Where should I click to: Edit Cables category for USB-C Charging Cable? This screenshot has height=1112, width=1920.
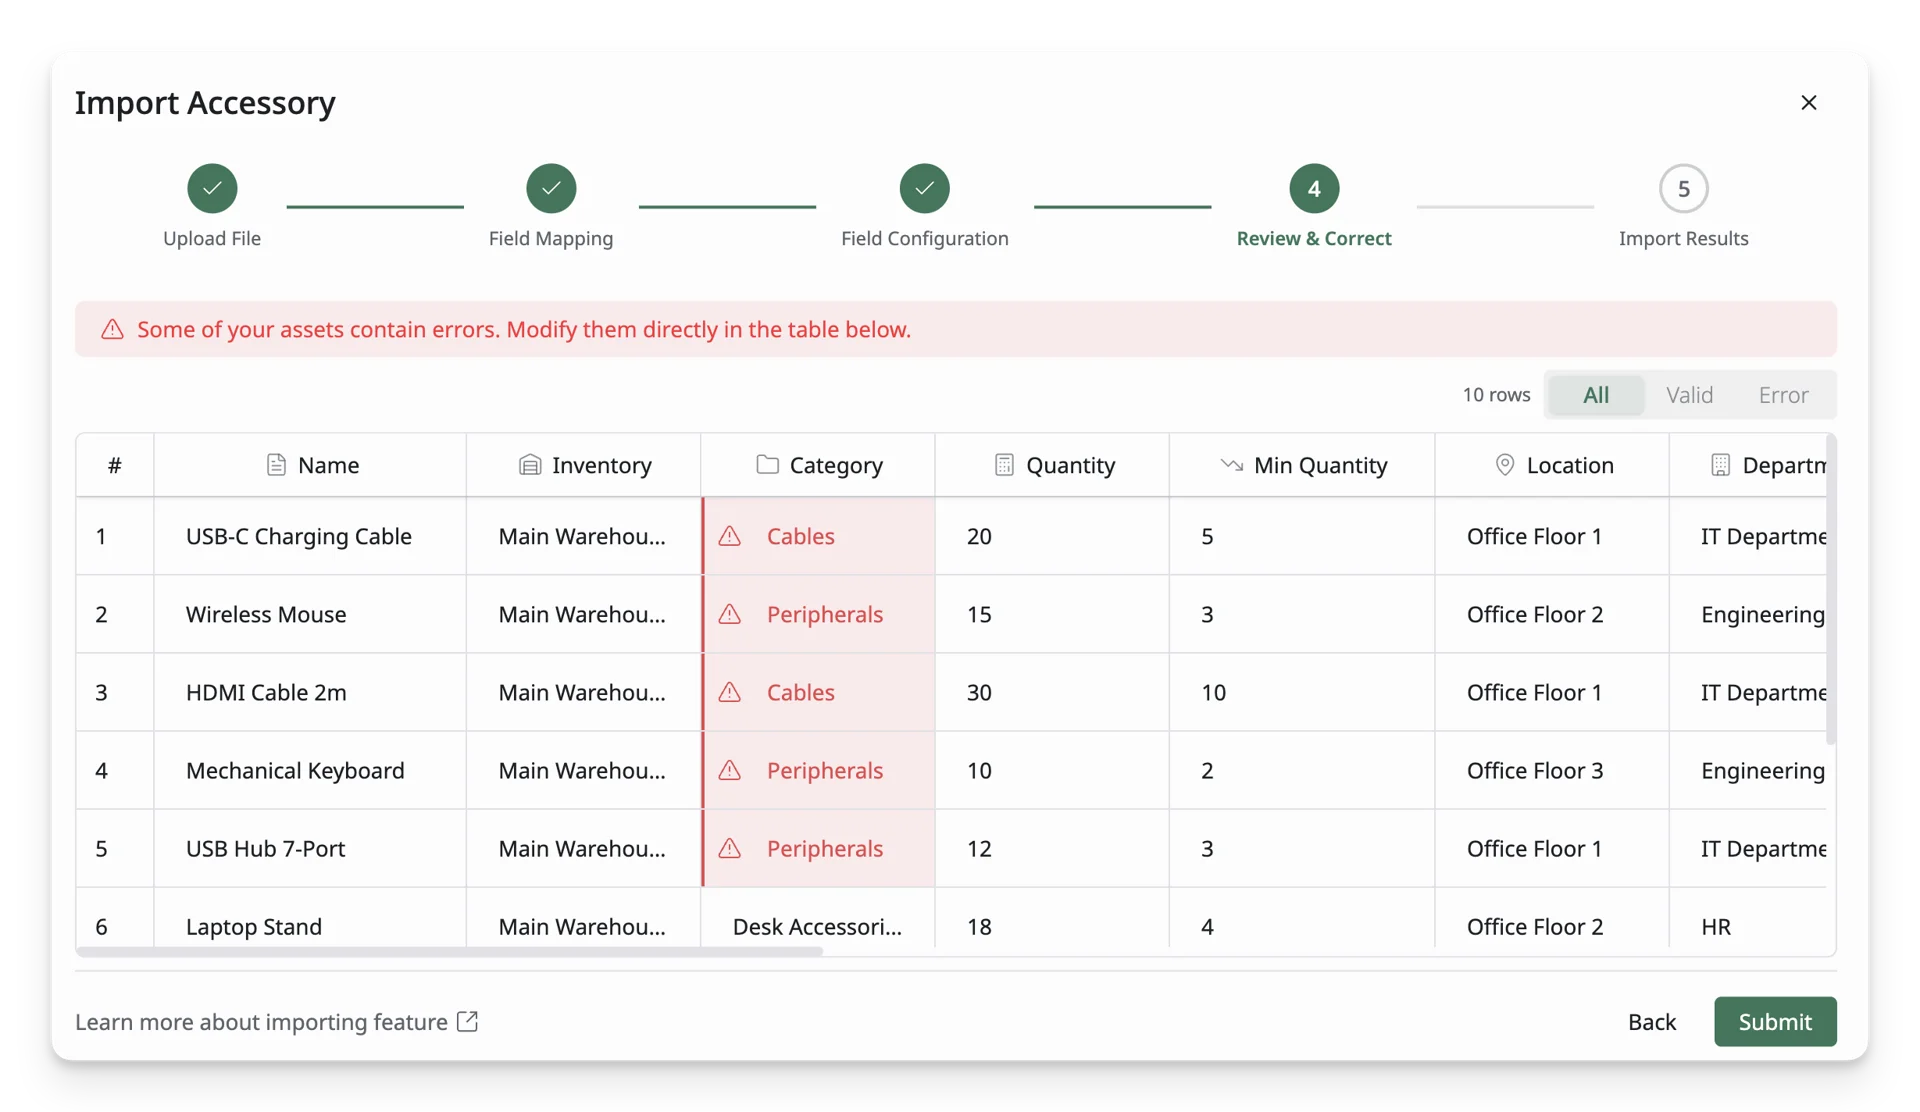(819, 536)
